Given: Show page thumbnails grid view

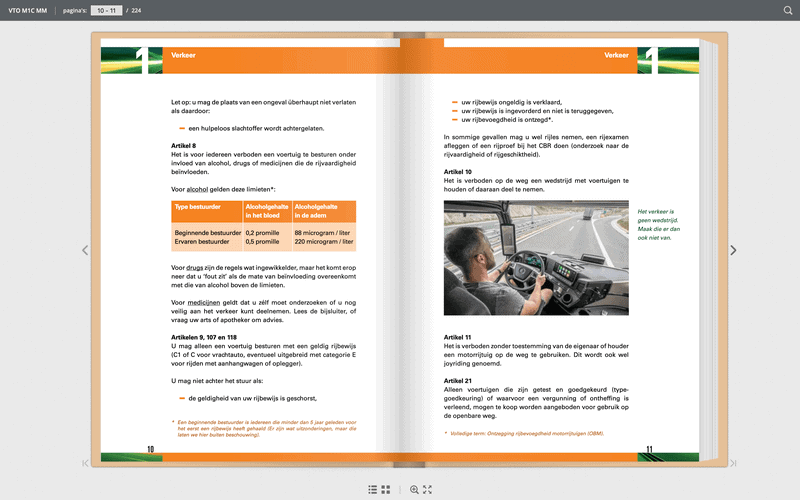Looking at the screenshot, I should pos(386,490).
